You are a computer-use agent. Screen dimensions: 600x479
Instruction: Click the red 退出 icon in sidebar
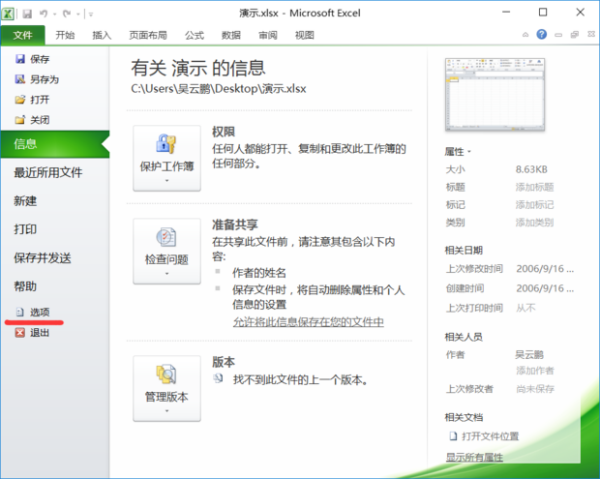tap(20, 332)
